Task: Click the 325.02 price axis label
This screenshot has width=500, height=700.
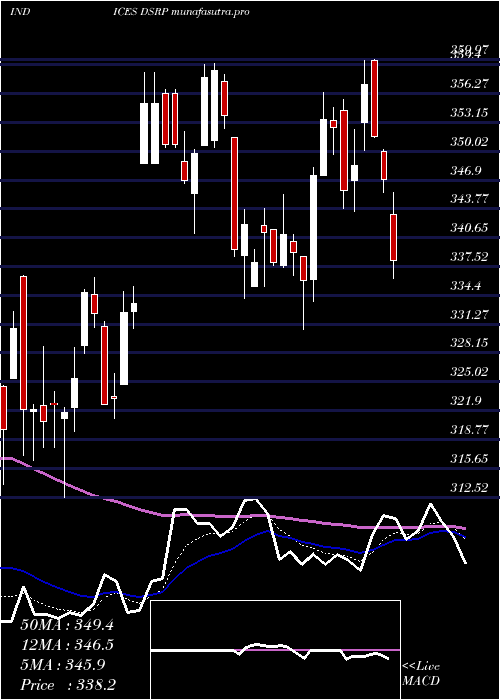Action: (x=468, y=372)
